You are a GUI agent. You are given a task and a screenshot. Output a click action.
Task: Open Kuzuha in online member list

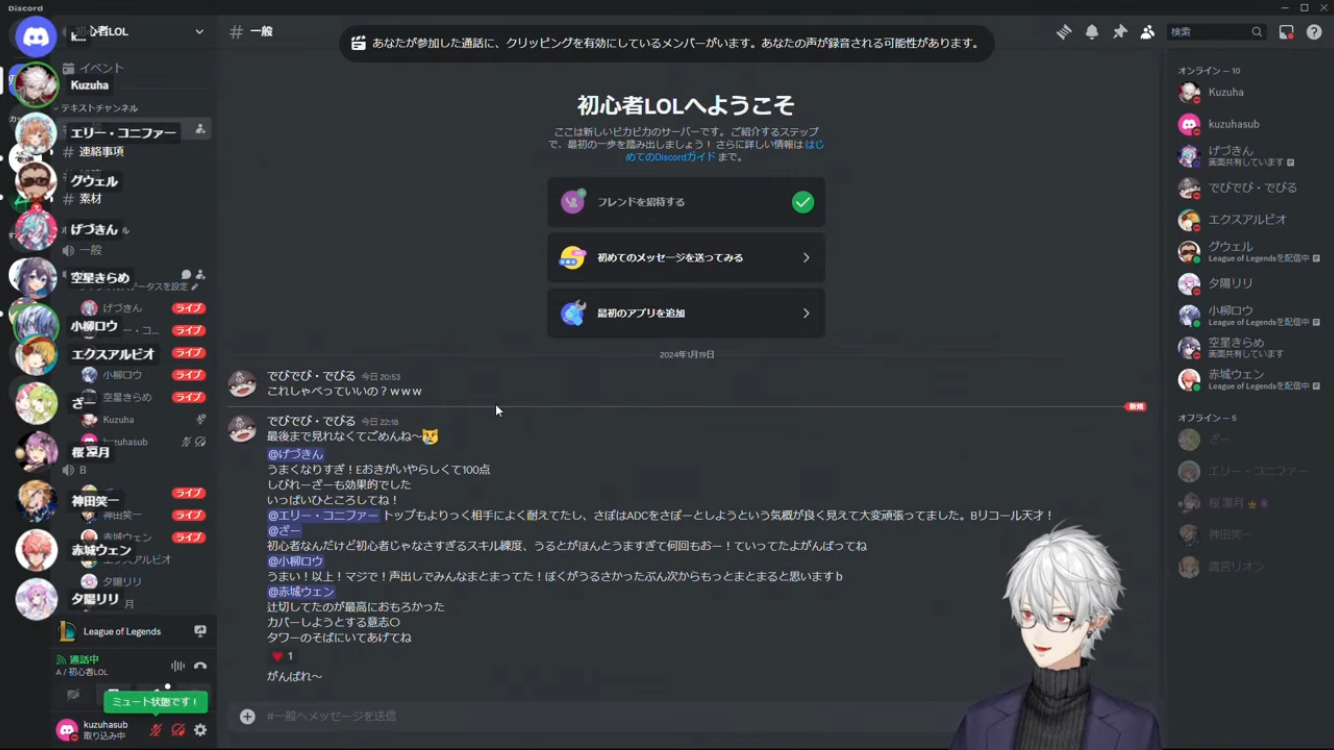[1248, 92]
